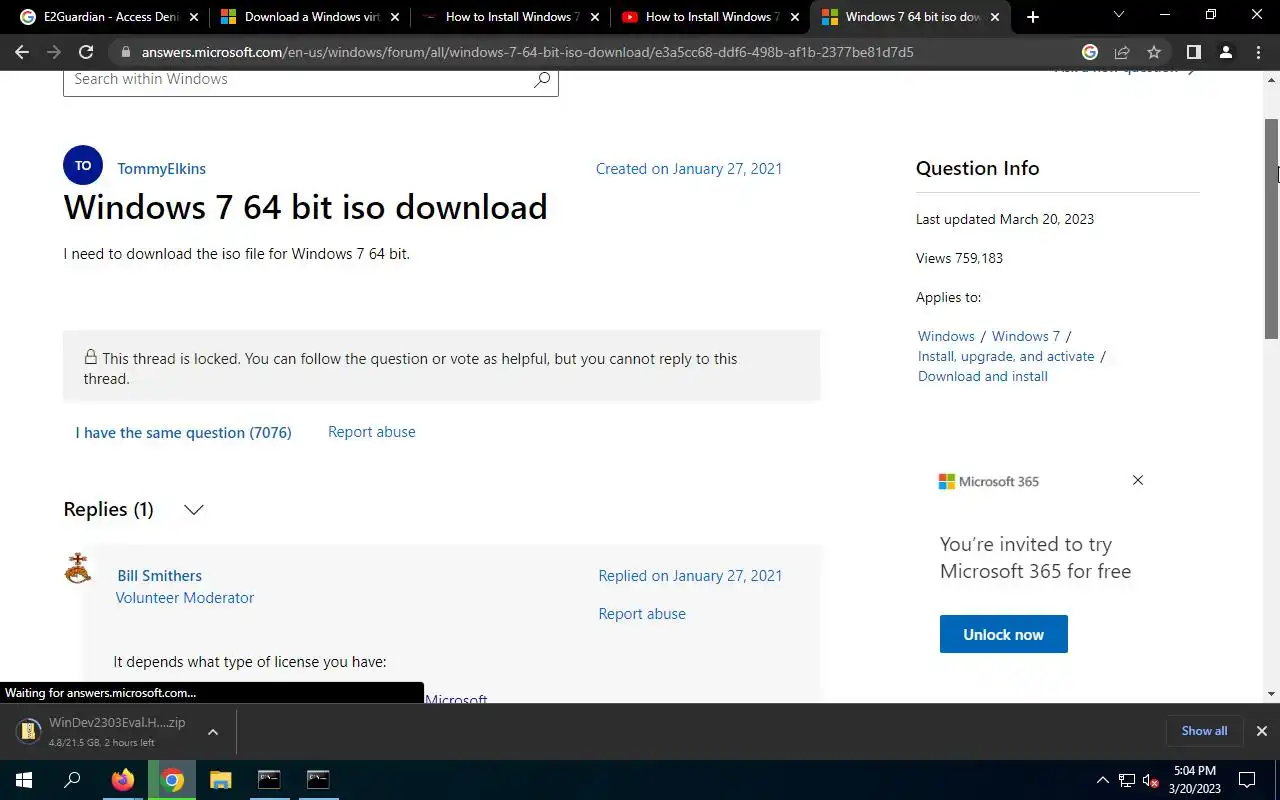Close the E2Guardian tab
Screen dimensions: 1280x800
194,17
